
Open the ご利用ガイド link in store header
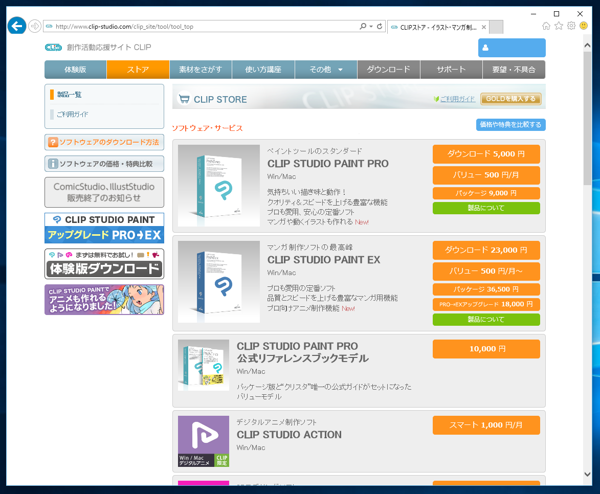[x=457, y=99]
